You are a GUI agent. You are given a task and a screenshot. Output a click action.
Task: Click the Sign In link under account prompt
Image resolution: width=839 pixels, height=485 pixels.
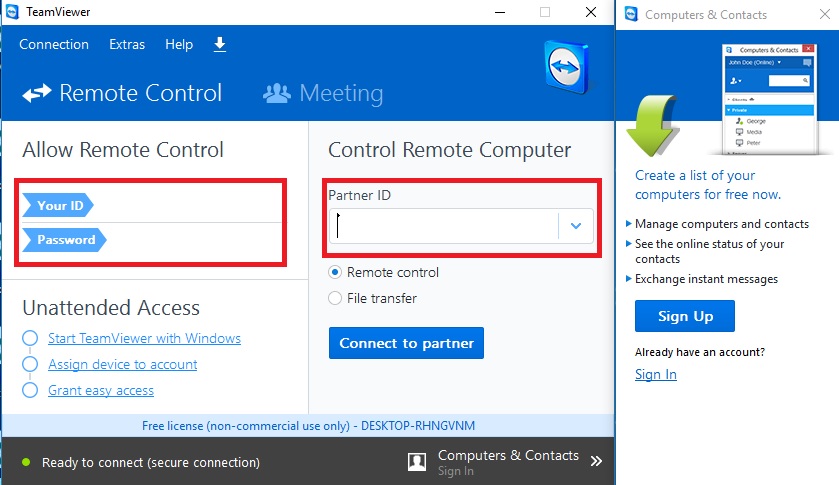click(x=655, y=374)
